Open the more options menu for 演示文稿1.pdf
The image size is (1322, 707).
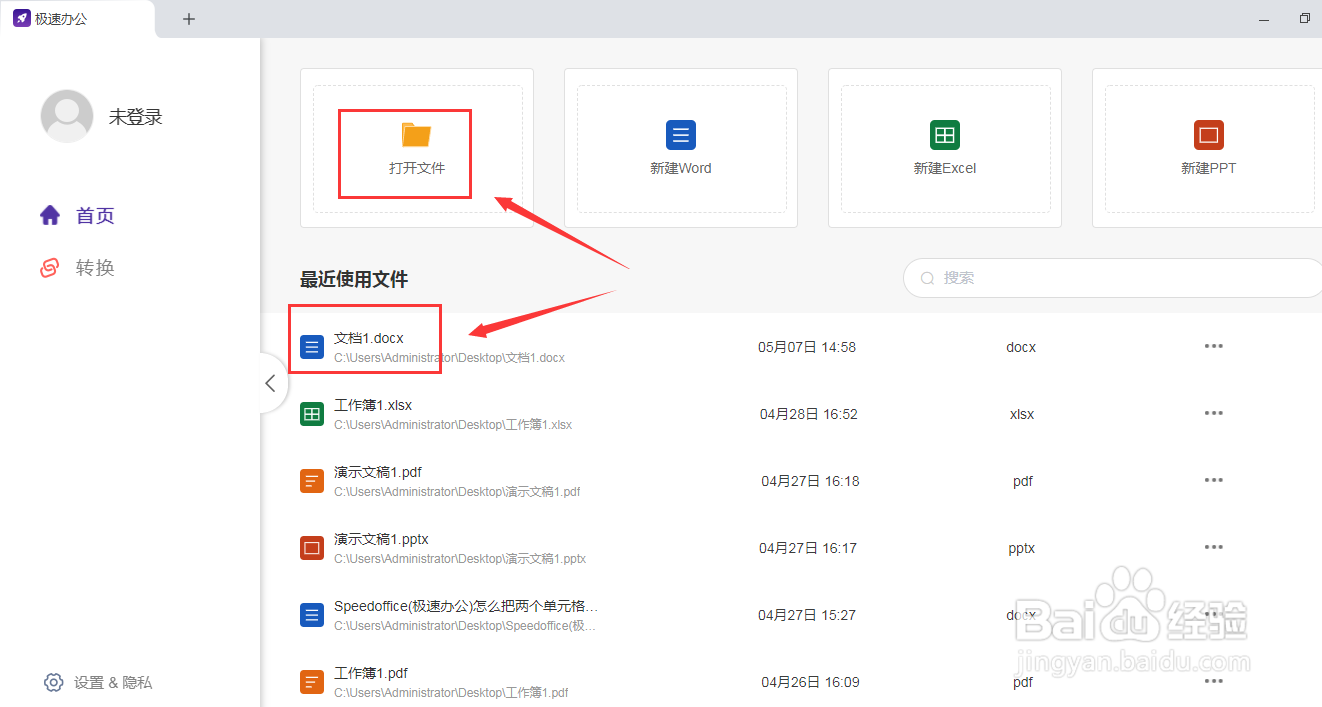click(x=1213, y=480)
